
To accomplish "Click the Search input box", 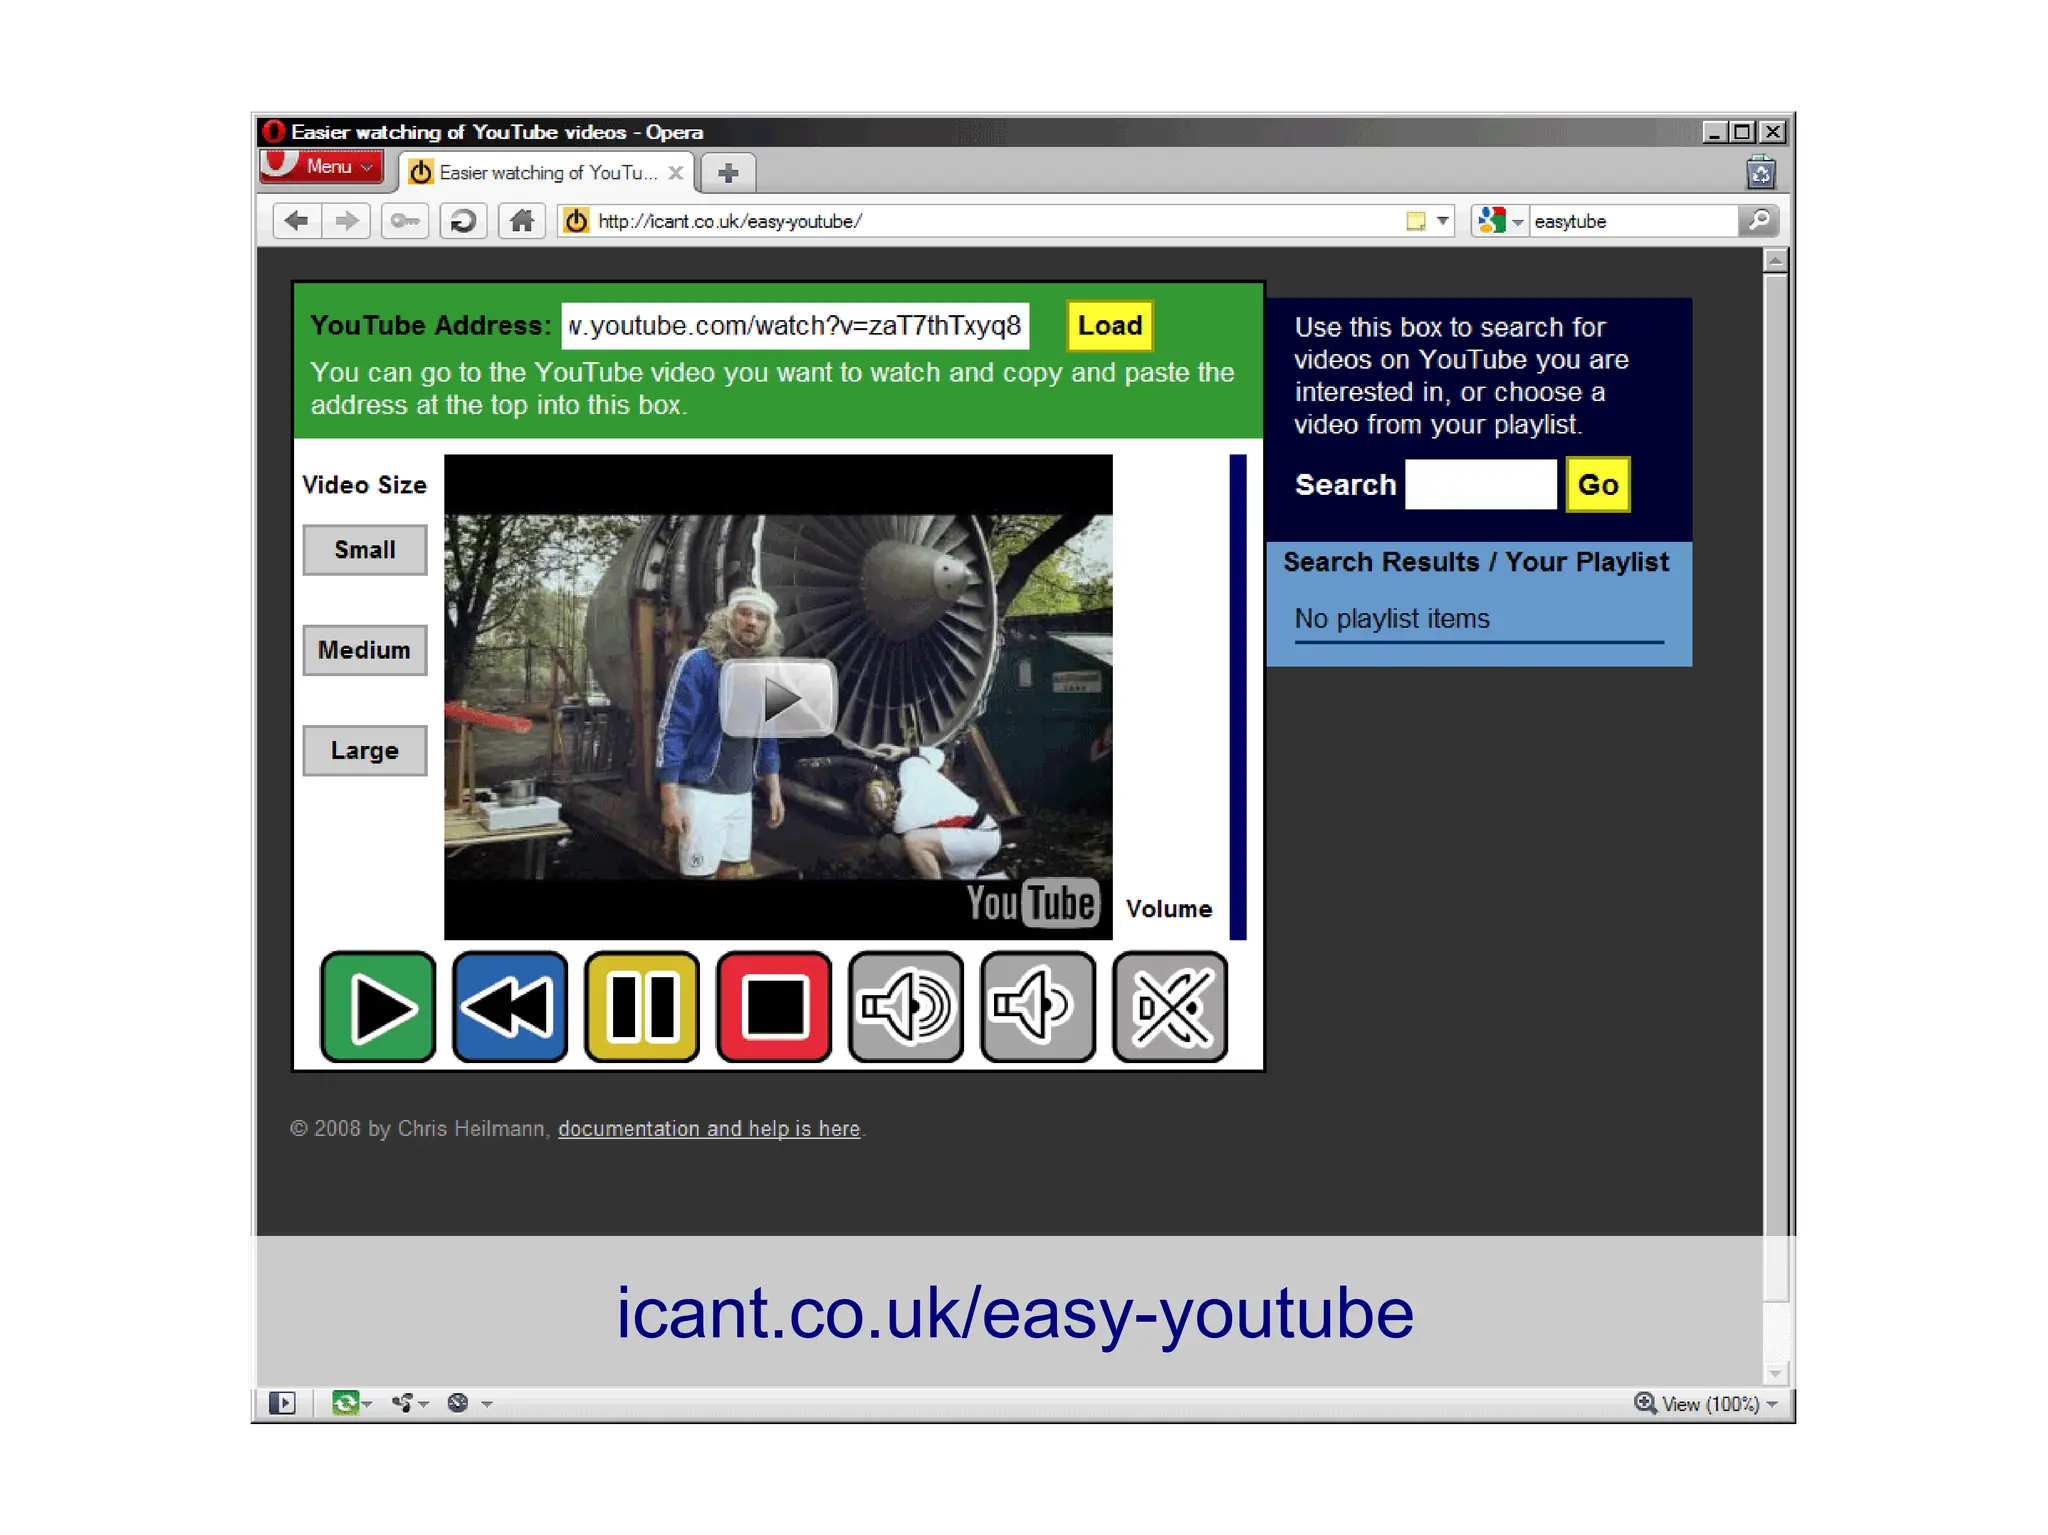I will point(1481,485).
